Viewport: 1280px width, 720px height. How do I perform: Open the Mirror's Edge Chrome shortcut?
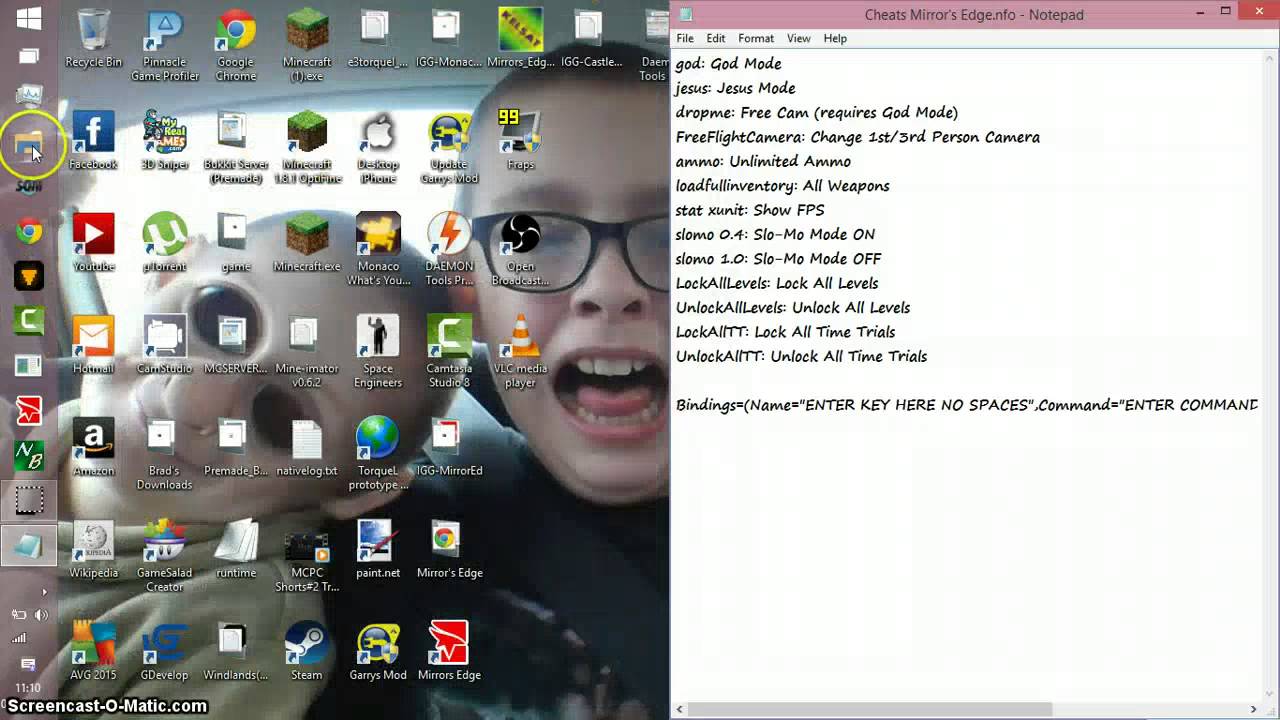pyautogui.click(x=449, y=548)
